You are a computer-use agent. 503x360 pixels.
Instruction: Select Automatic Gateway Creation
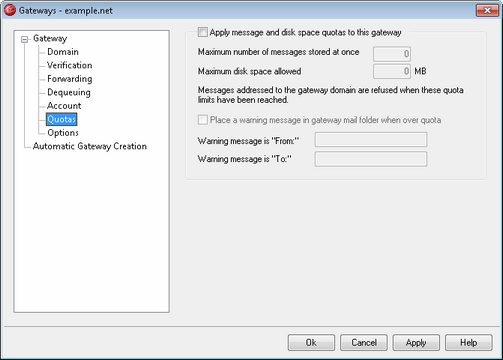click(90, 146)
